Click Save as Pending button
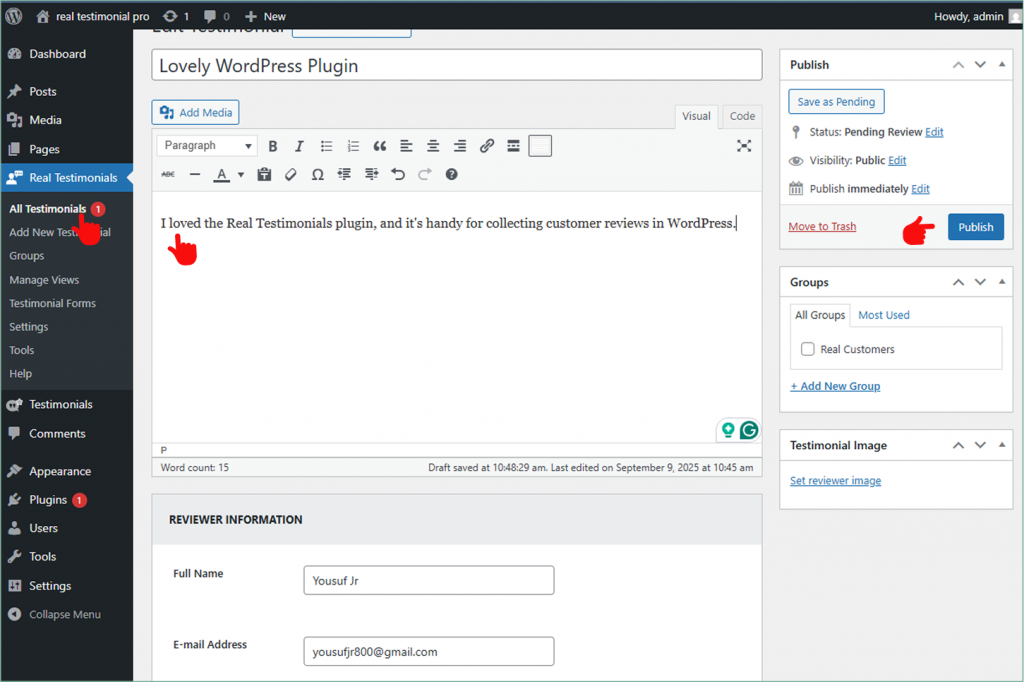1024x682 pixels. [x=836, y=102]
